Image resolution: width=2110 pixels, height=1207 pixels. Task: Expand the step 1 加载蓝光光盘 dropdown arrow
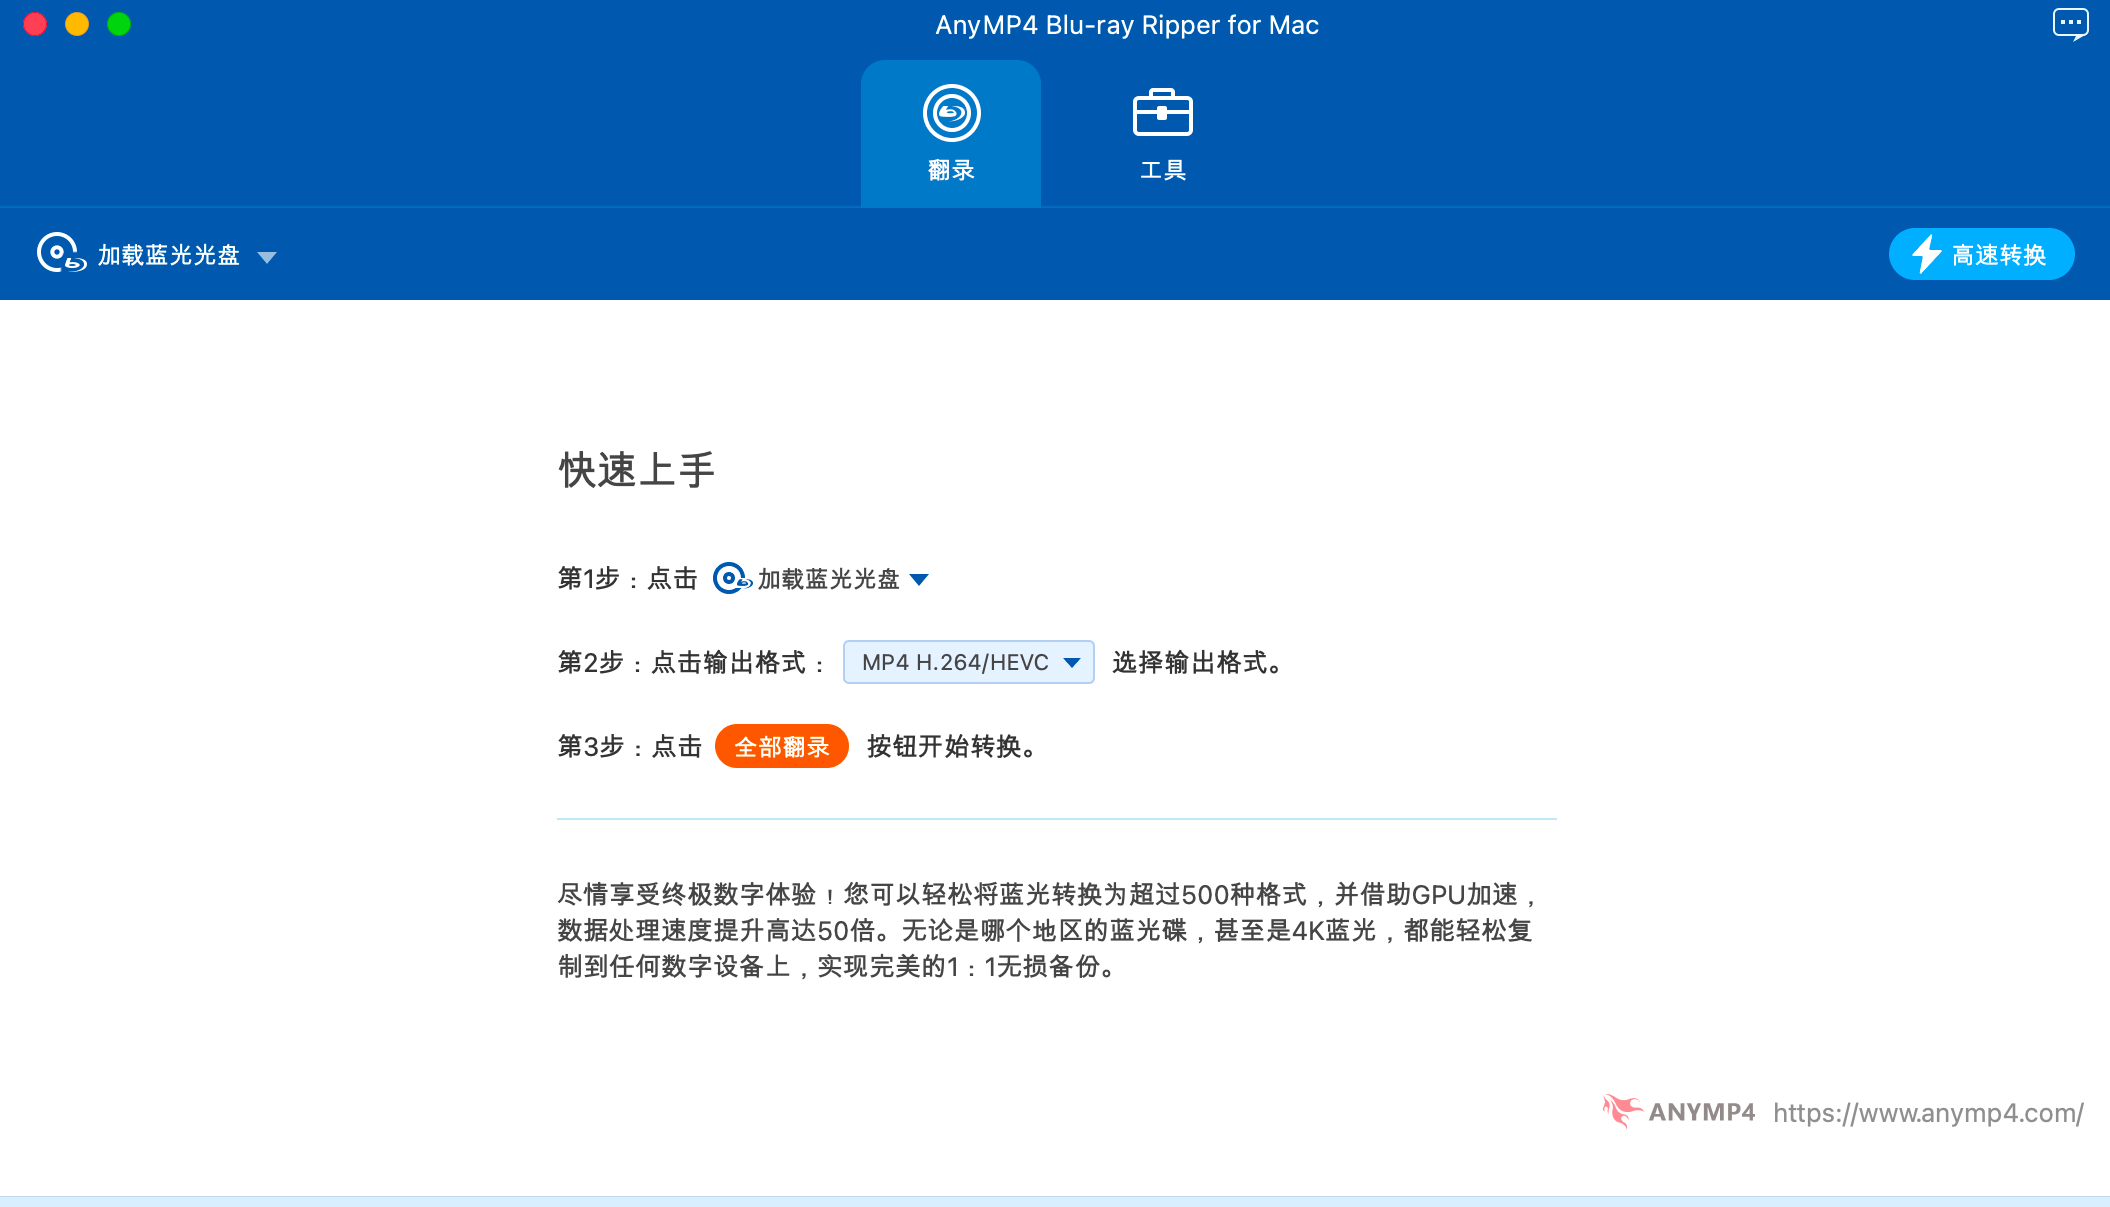920,579
